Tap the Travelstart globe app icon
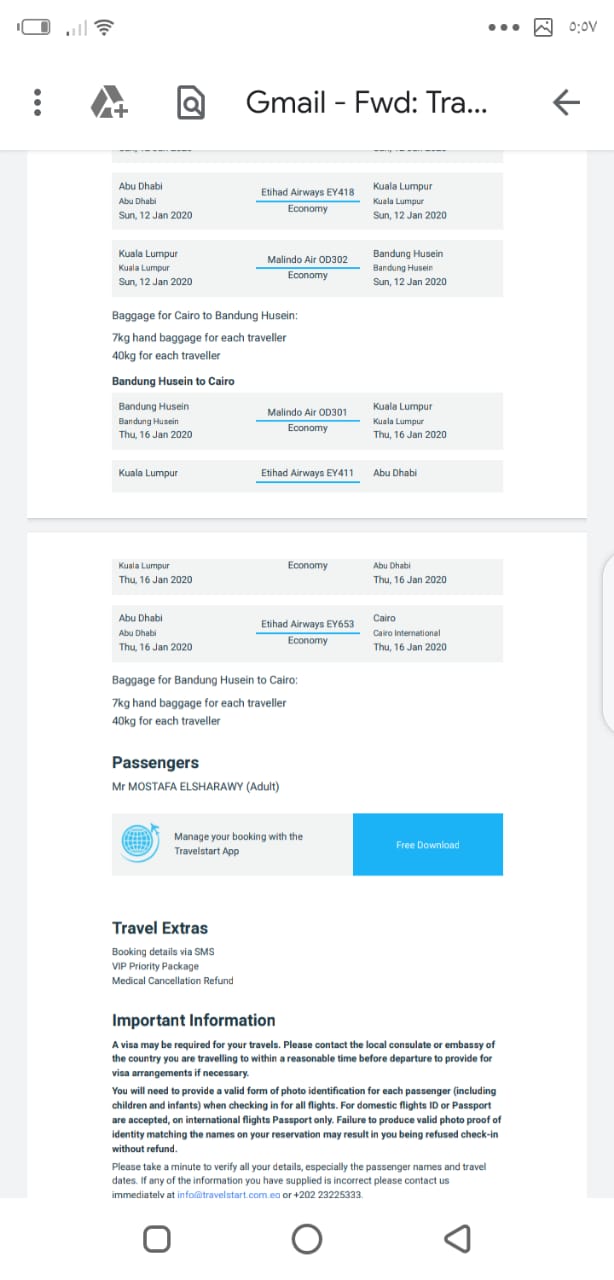Screen dimensions: 614x1280 pyautogui.click(x=141, y=843)
